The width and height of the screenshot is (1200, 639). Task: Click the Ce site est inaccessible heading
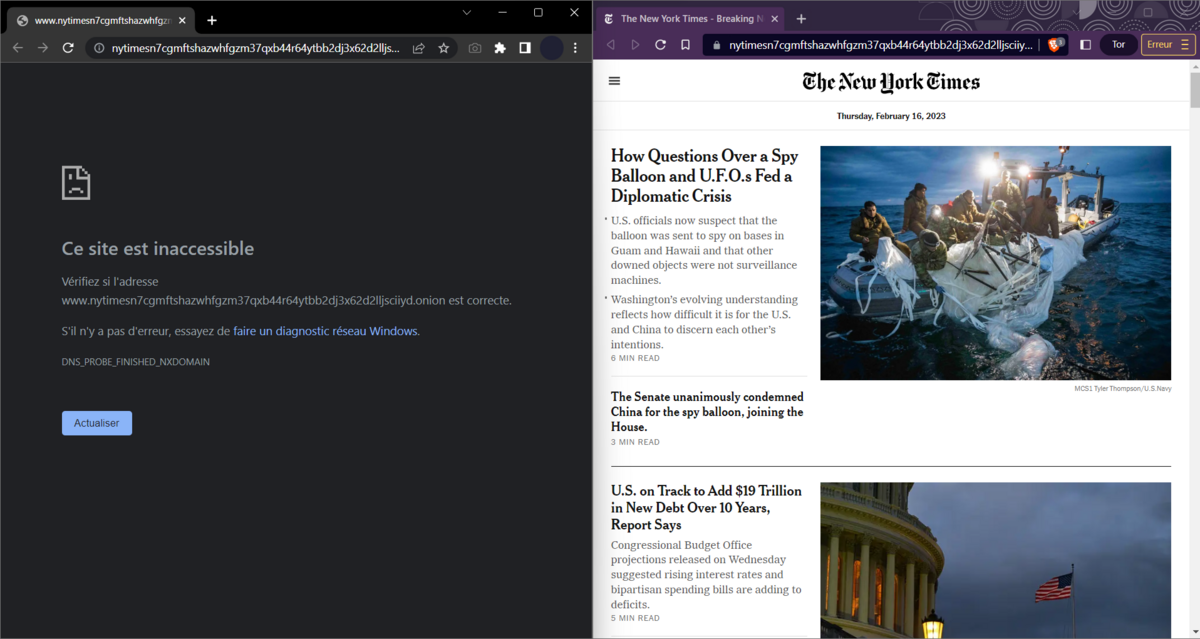click(158, 248)
